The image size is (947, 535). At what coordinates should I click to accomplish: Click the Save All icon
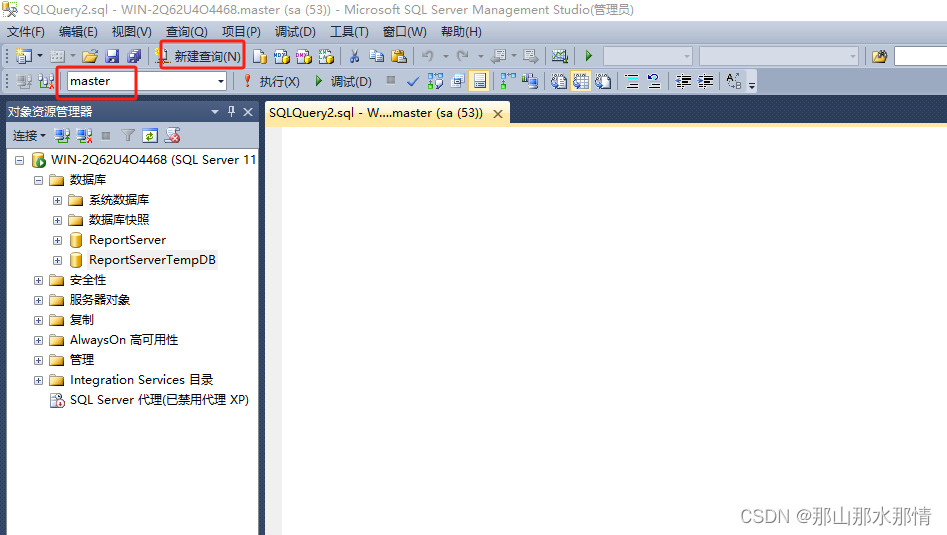(134, 56)
